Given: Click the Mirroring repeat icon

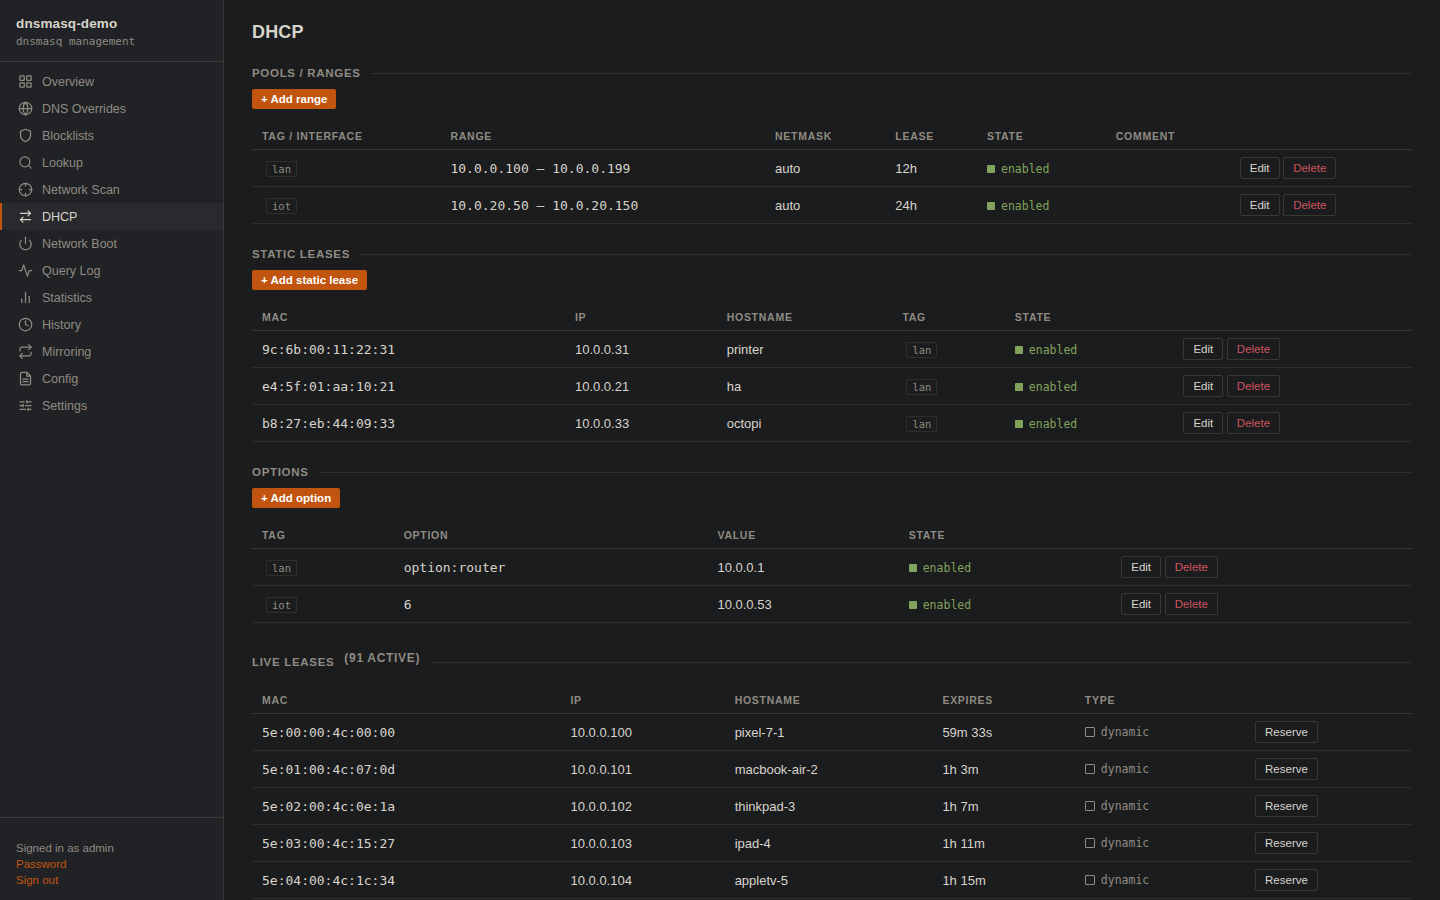Looking at the screenshot, I should (25, 352).
